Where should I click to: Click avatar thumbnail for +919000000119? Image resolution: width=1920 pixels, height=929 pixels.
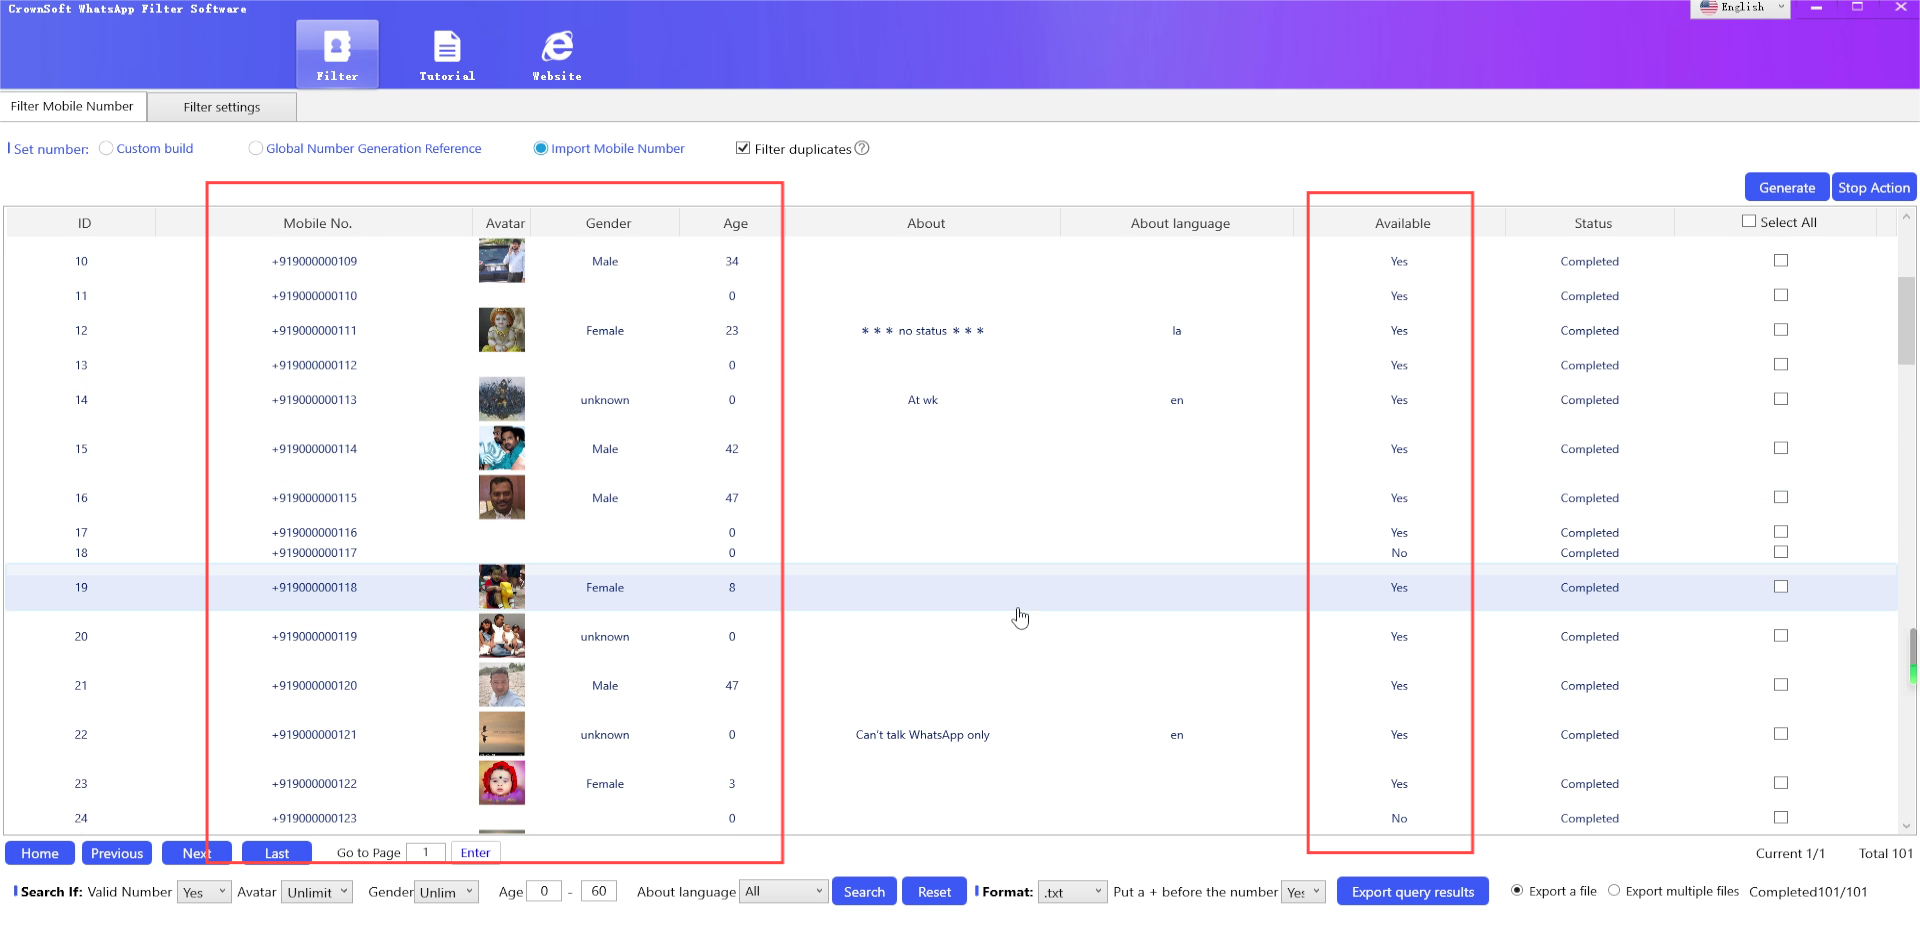[x=502, y=636]
